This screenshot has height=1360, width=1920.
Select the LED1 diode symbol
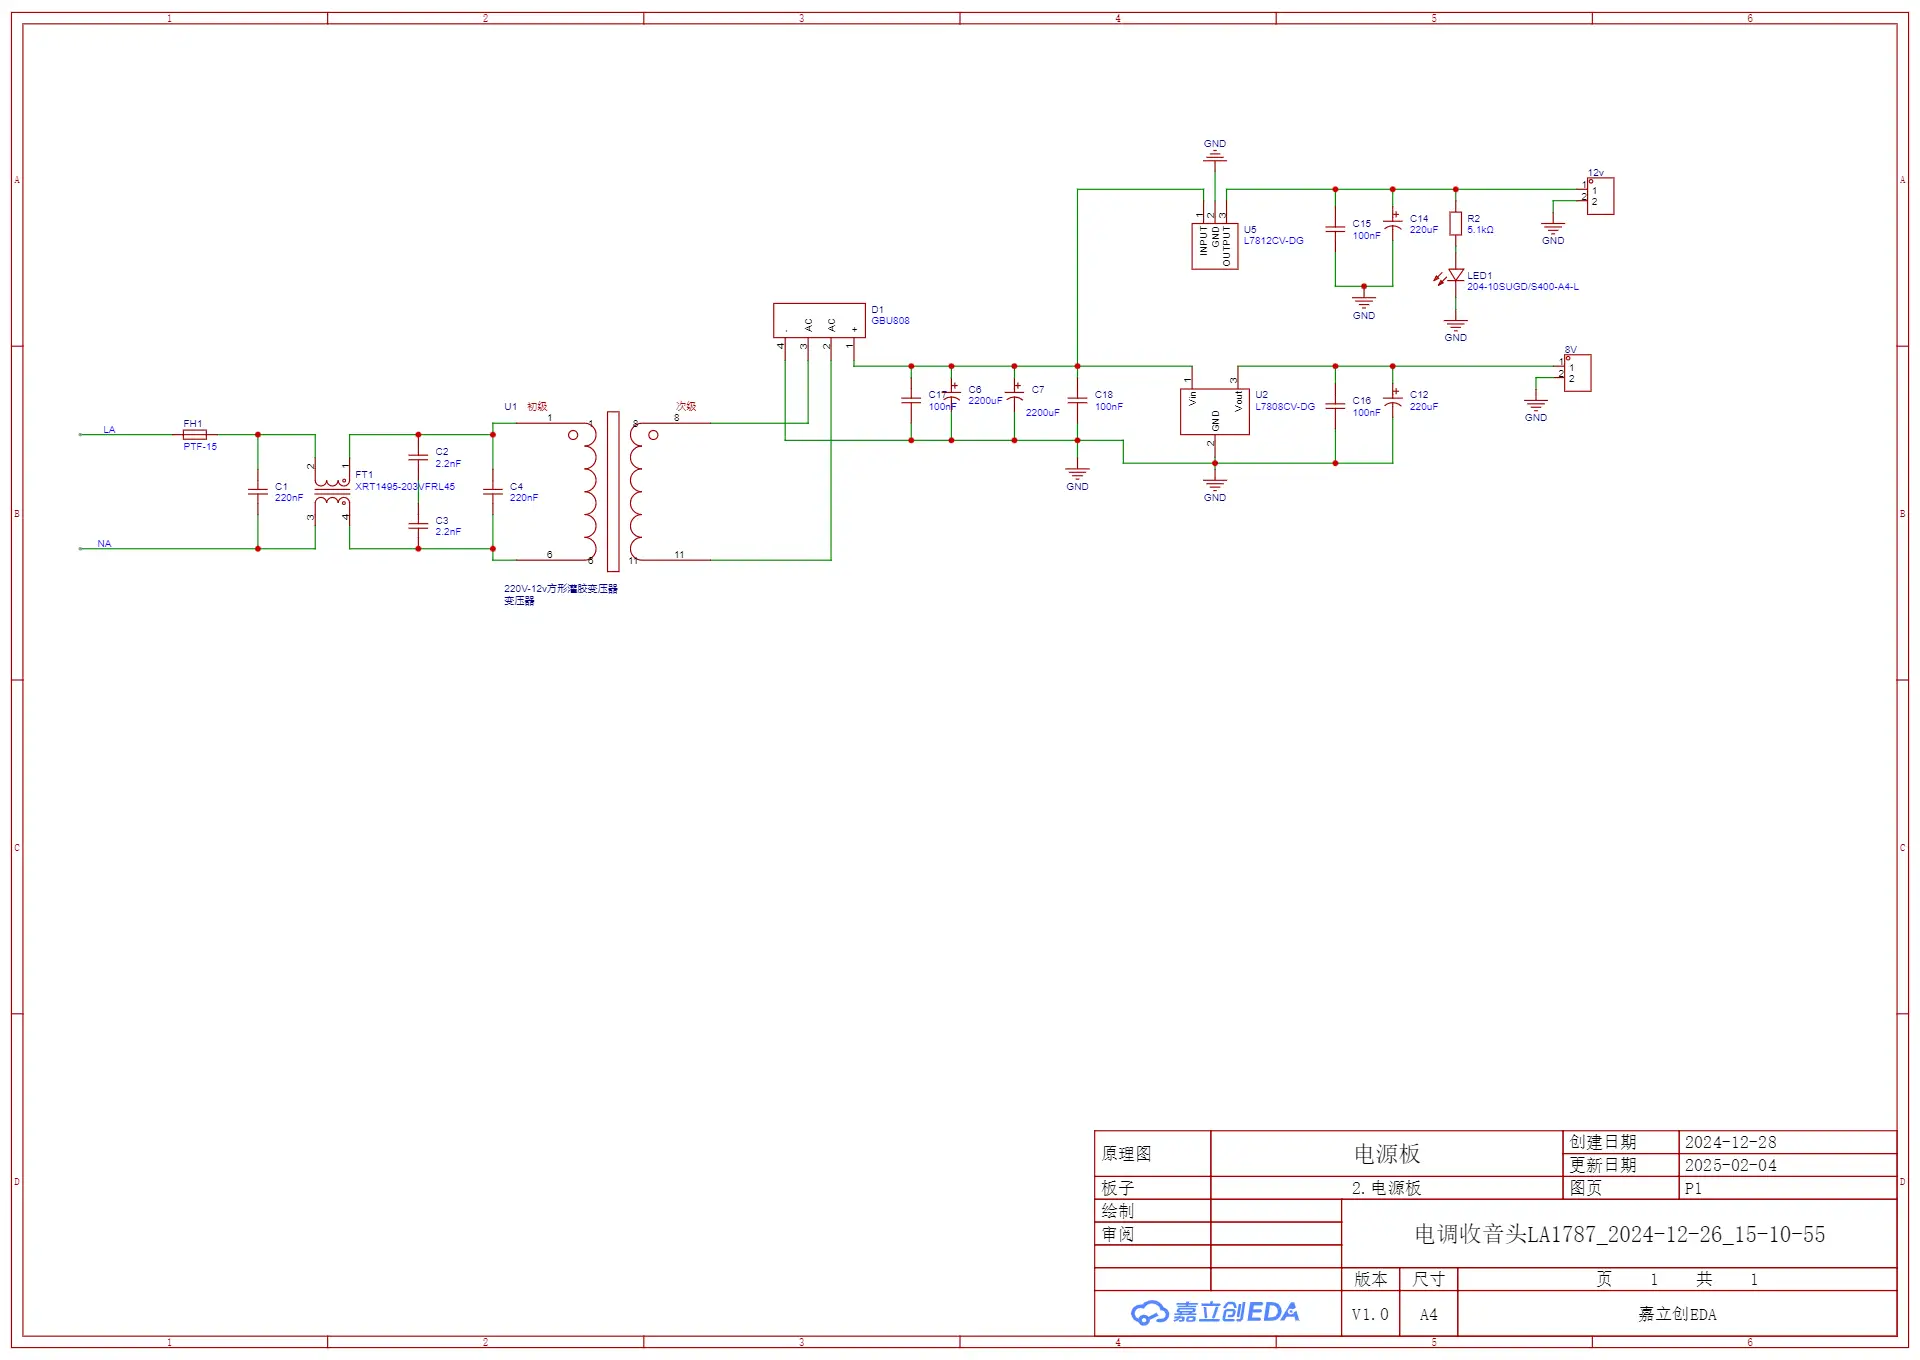(x=1452, y=276)
